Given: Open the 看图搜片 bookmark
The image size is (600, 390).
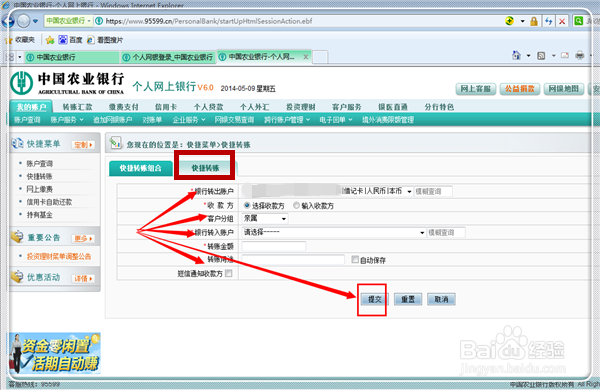Looking at the screenshot, I should [104, 40].
